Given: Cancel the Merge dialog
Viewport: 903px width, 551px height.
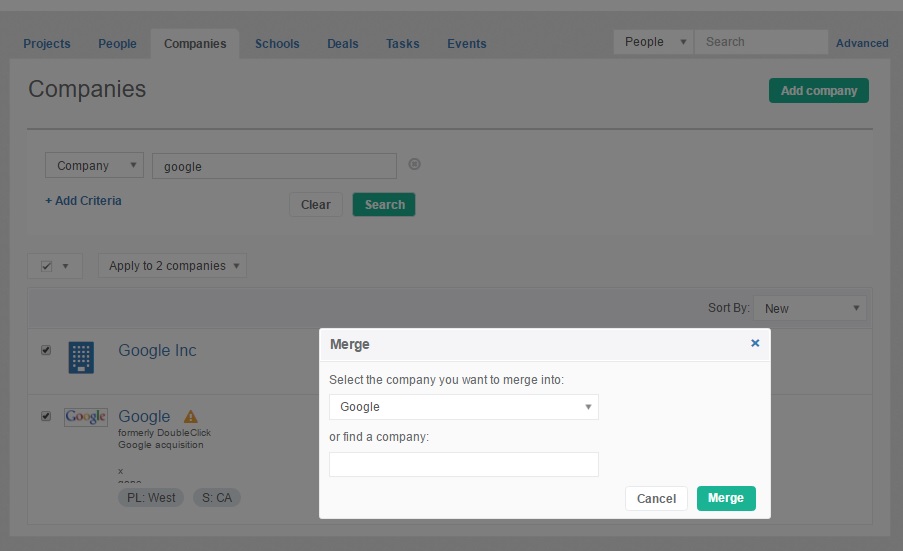Looking at the screenshot, I should [656, 498].
